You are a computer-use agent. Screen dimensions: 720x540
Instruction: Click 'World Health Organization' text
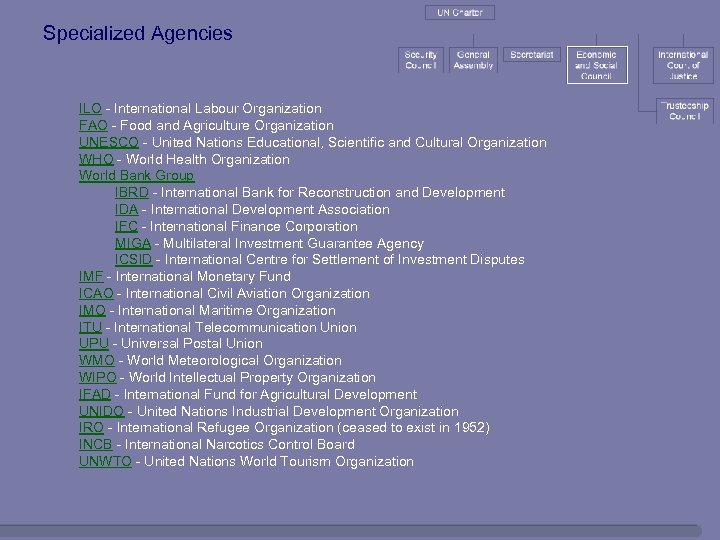208,159
